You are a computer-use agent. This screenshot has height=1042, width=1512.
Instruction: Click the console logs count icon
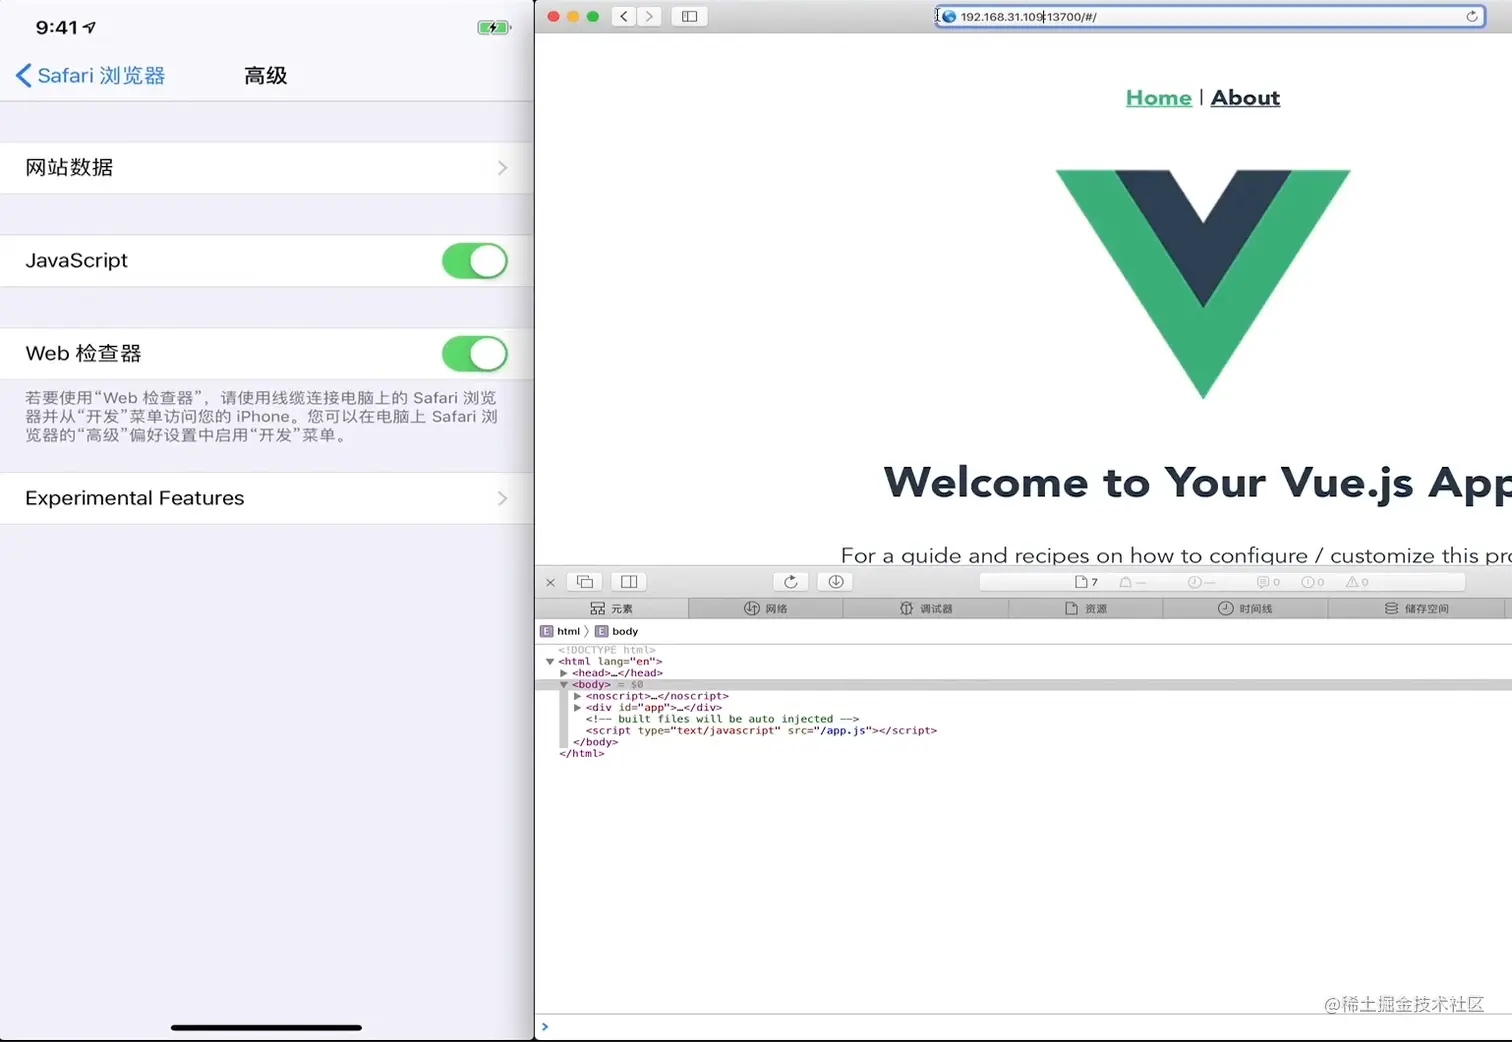pyautogui.click(x=1263, y=582)
